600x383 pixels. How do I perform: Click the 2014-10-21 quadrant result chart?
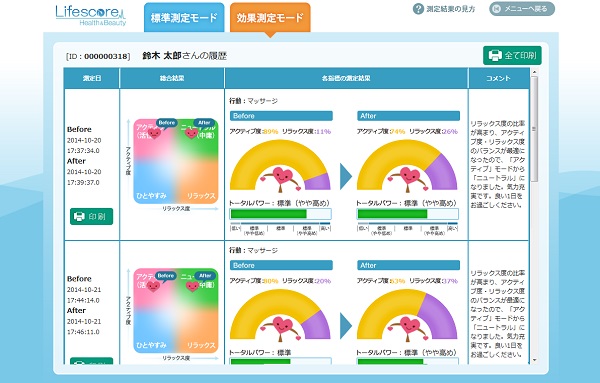tap(176, 310)
